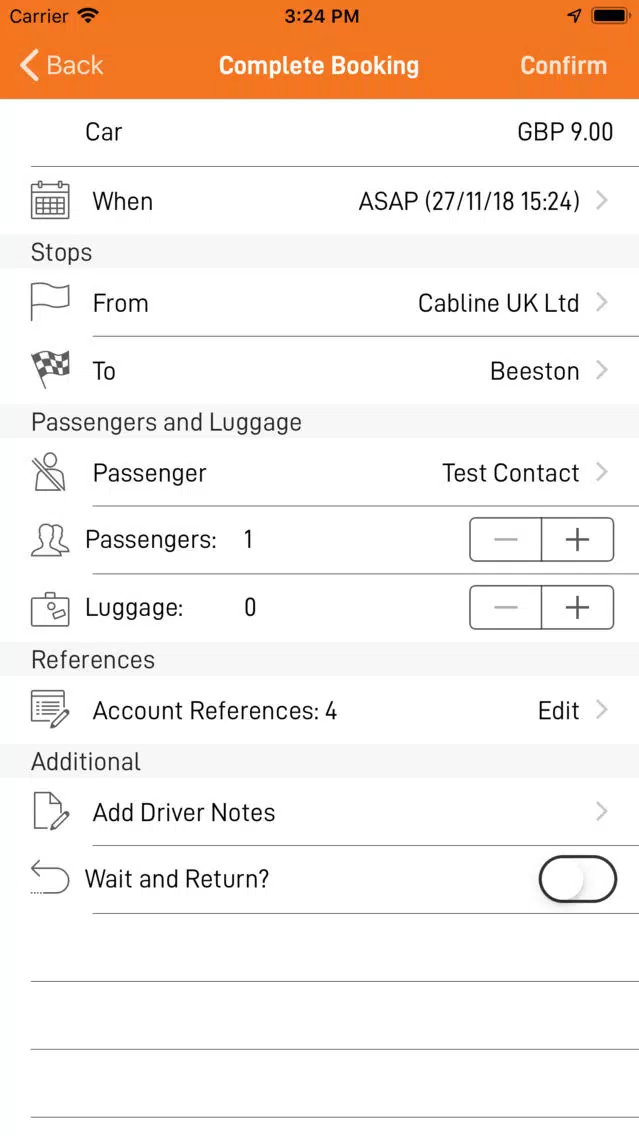Image resolution: width=639 pixels, height=1136 pixels.
Task: Open the Cabline UK Ltd pickup chevron
Action: [601, 303]
